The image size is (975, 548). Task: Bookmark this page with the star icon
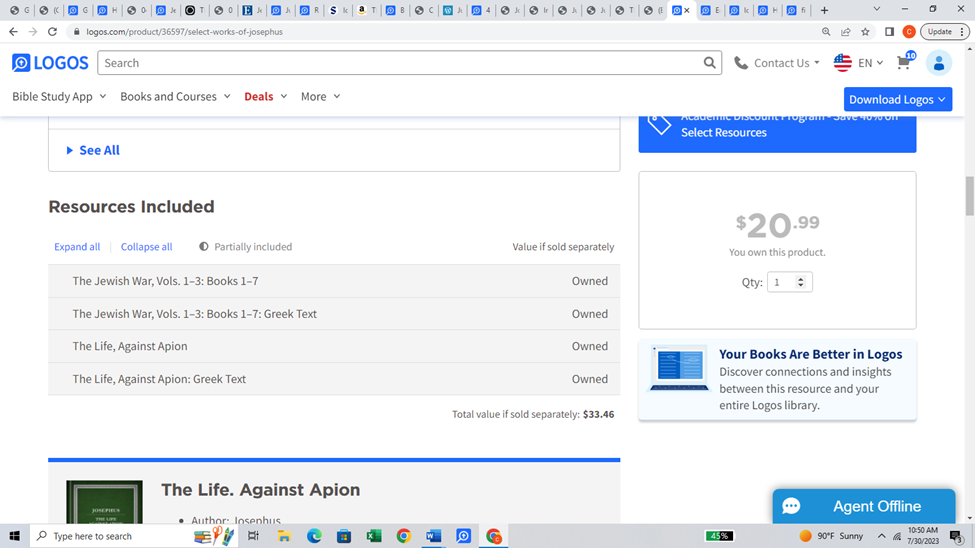coord(865,32)
